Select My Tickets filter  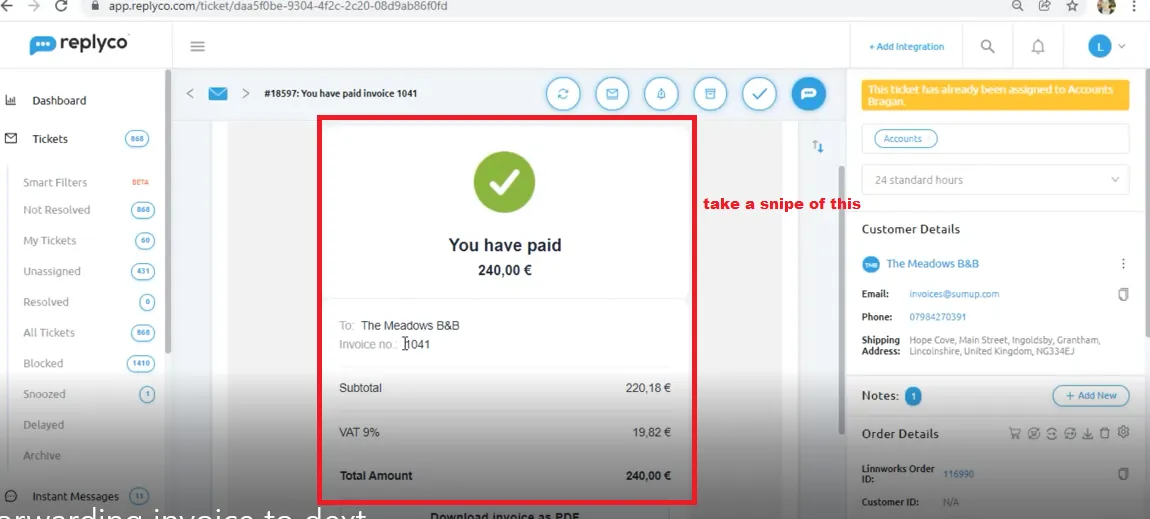coord(50,240)
